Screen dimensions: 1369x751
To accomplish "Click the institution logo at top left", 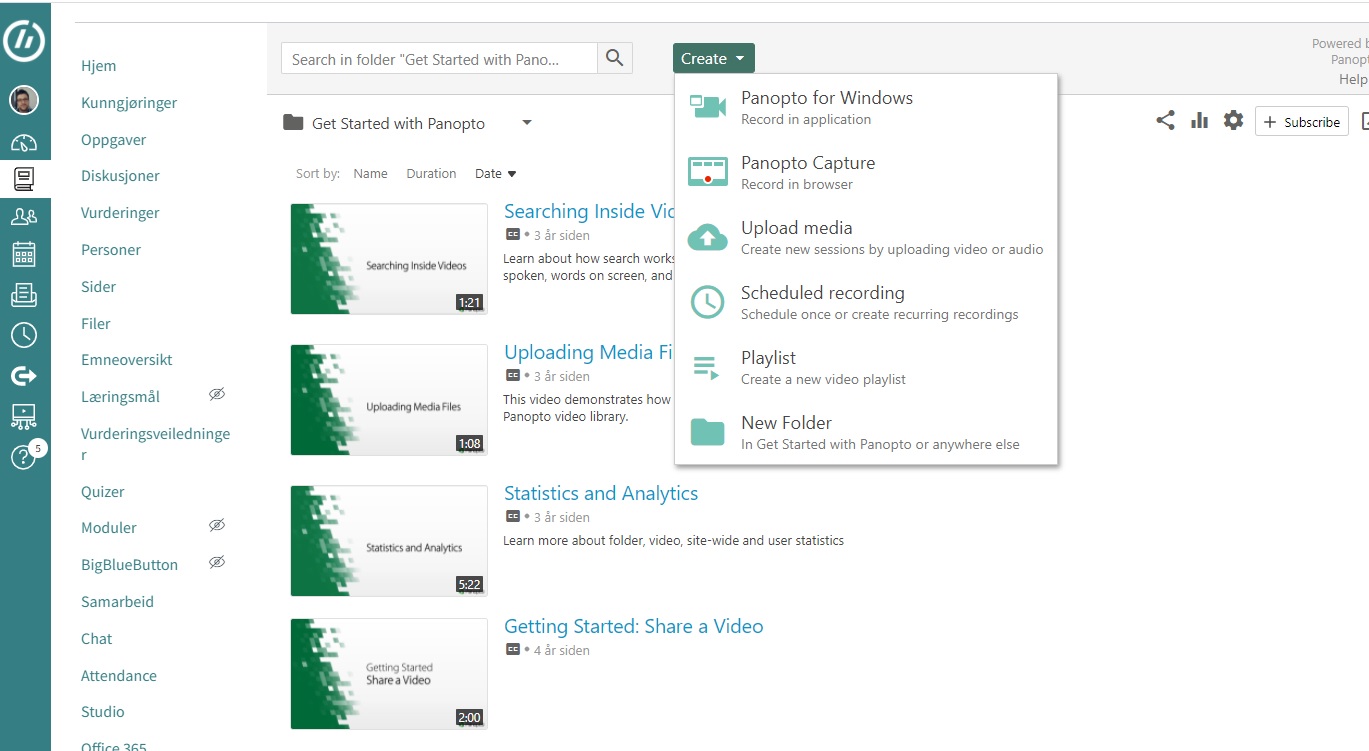I will pyautogui.click(x=24, y=40).
